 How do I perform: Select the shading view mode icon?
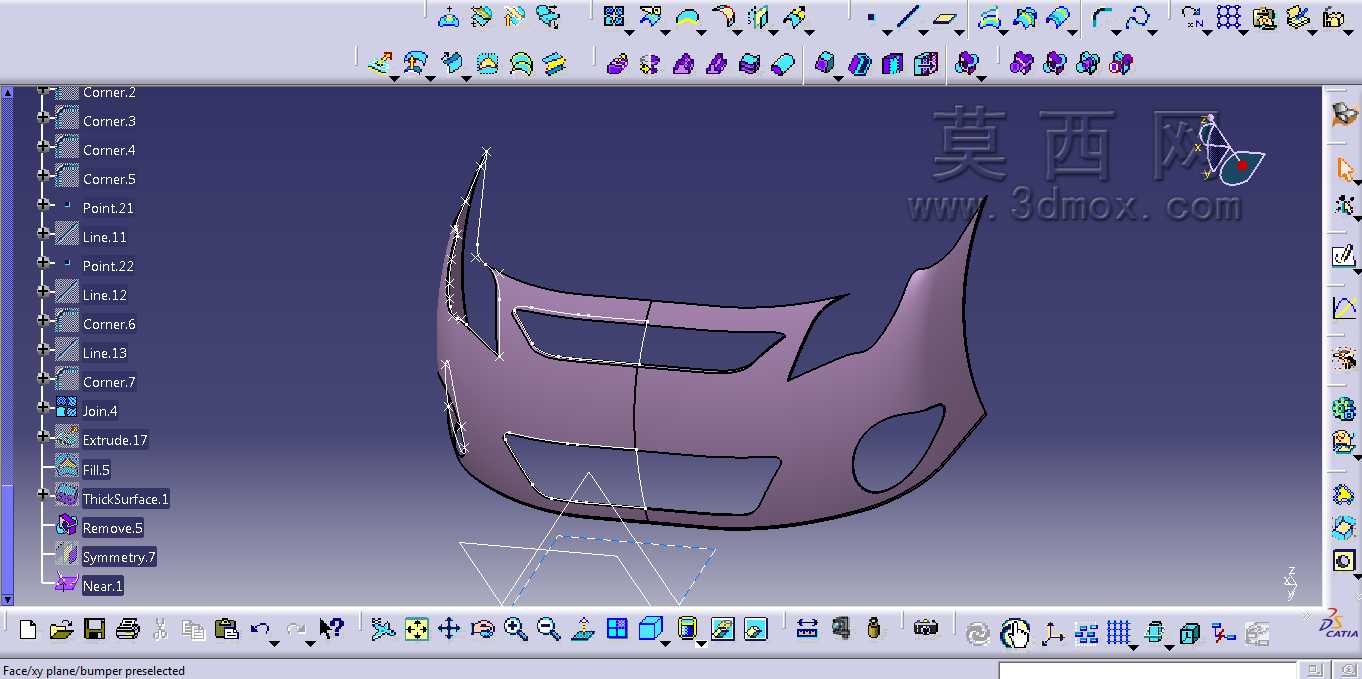[x=688, y=629]
